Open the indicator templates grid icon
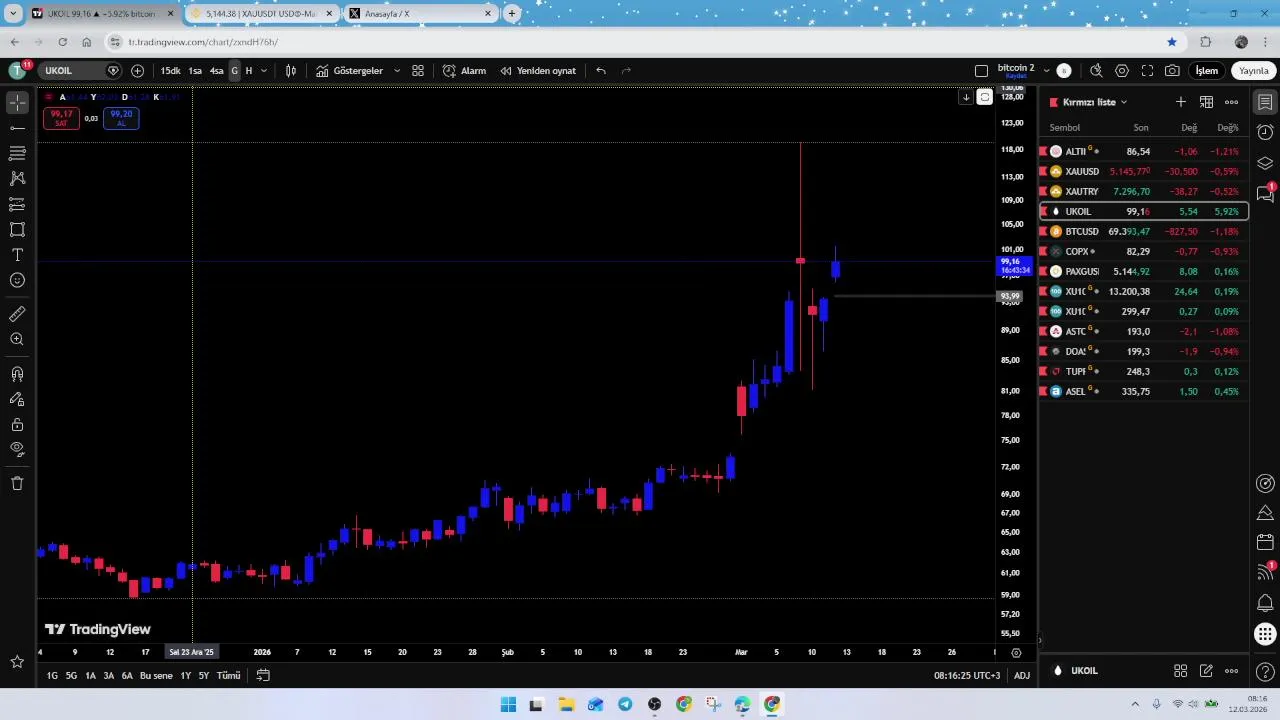Viewport: 1280px width, 720px height. click(x=418, y=71)
